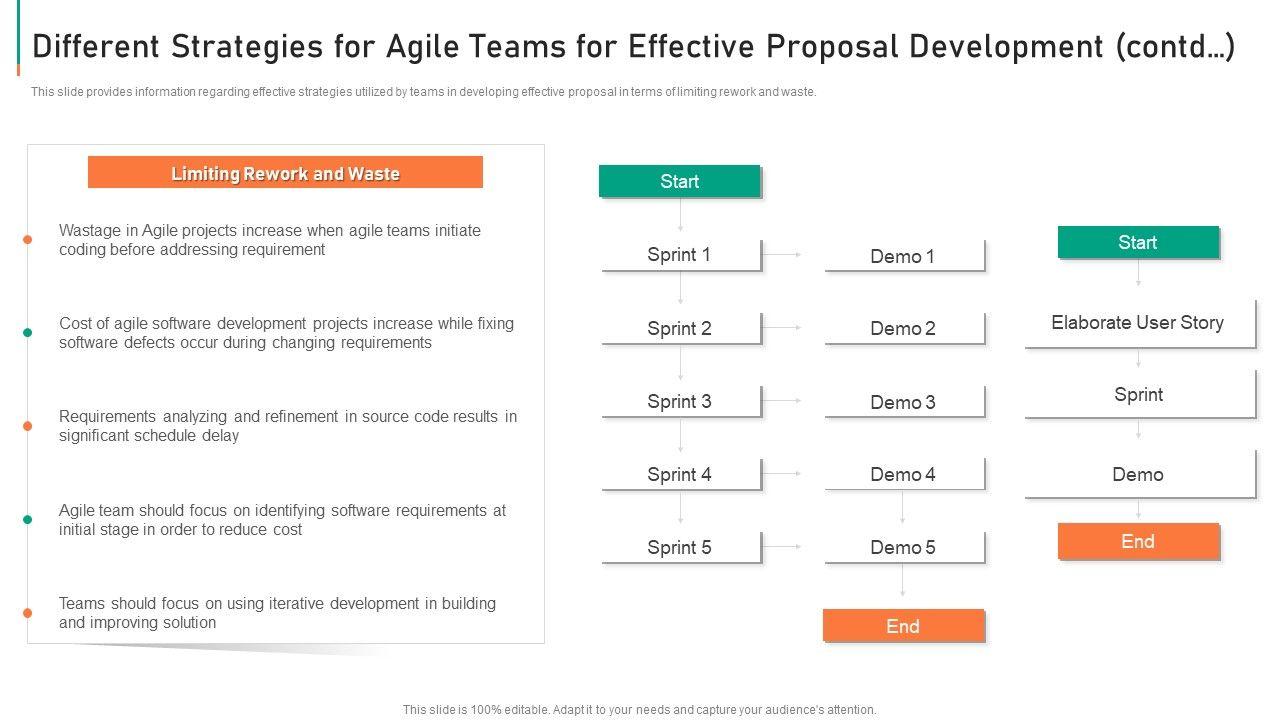Image resolution: width=1280 pixels, height=720 pixels.
Task: Select the Start box above Elaborate User Story
Action: coord(1138,242)
